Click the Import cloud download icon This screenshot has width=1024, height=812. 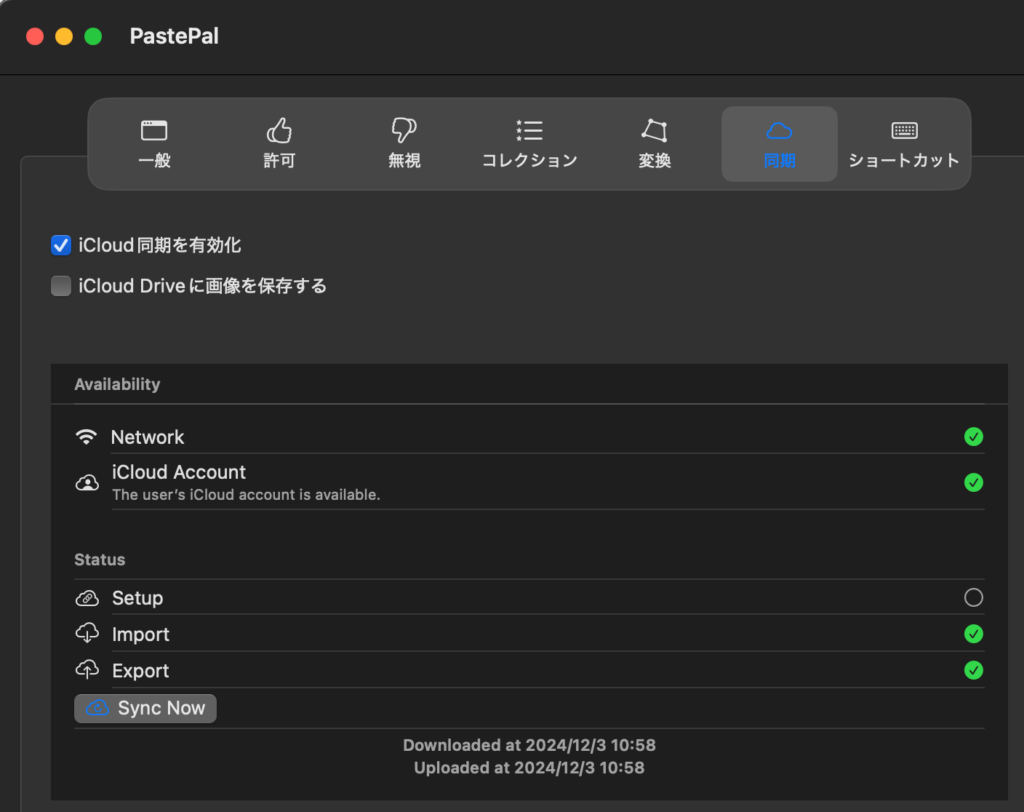pyautogui.click(x=87, y=634)
